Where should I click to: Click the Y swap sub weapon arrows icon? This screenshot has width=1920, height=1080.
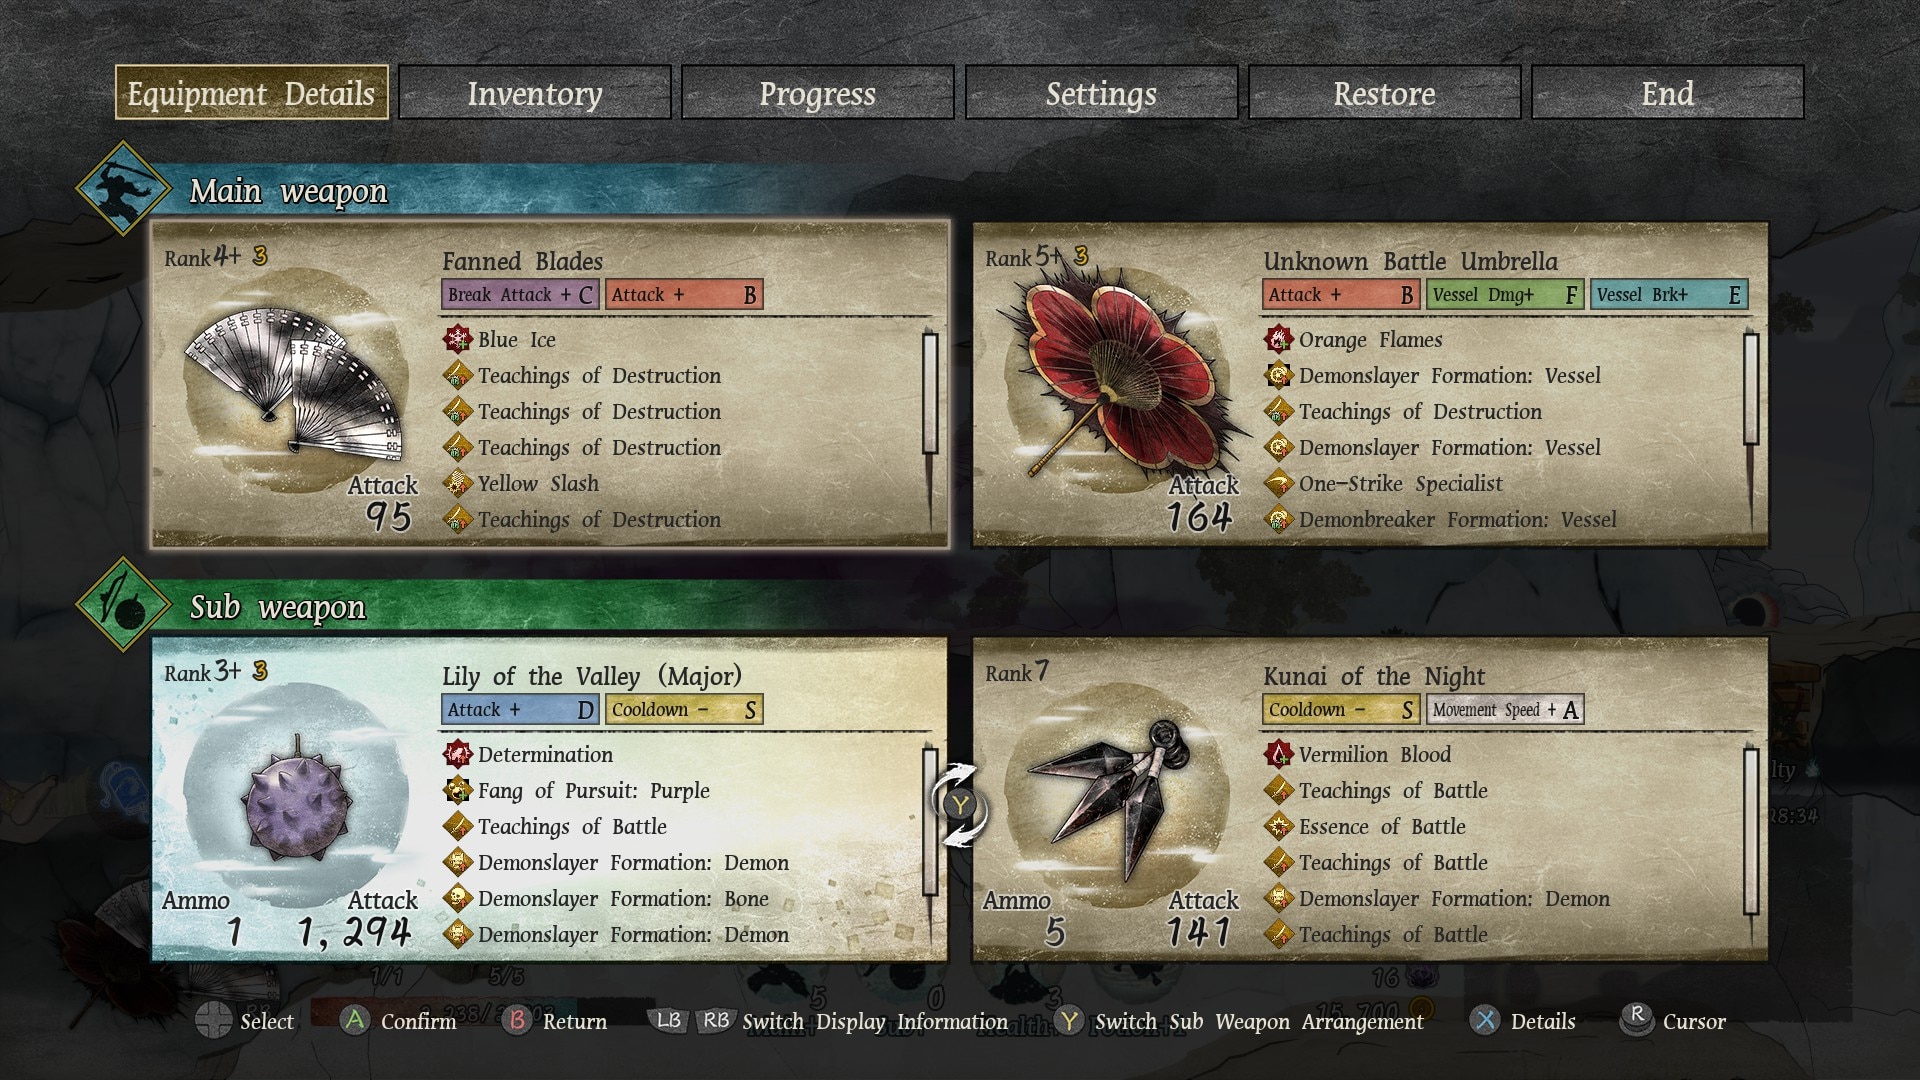coord(960,804)
